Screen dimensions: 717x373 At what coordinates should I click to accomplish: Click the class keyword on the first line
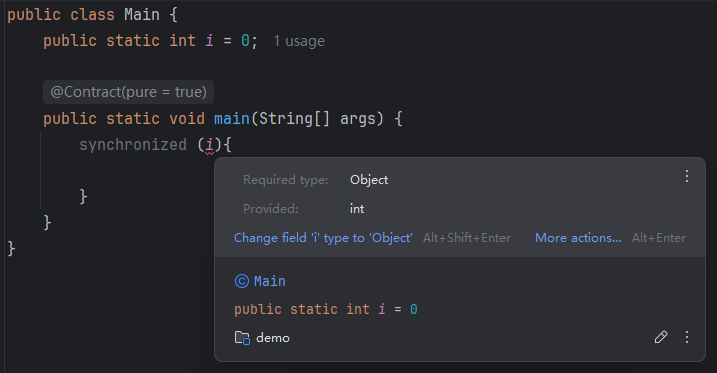pos(92,15)
